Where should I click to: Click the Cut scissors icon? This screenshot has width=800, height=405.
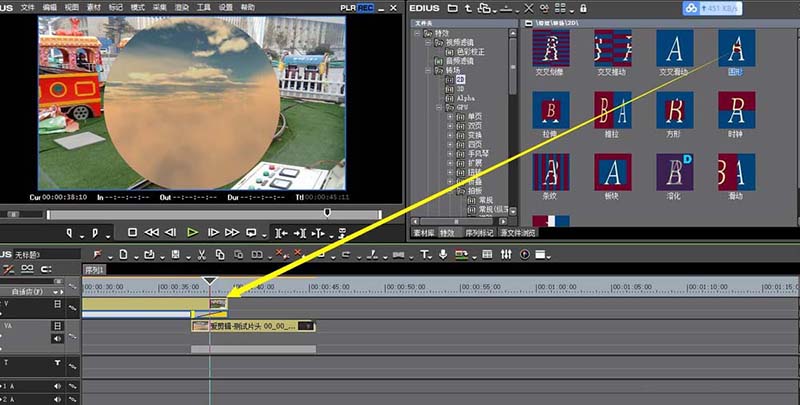[x=202, y=254]
